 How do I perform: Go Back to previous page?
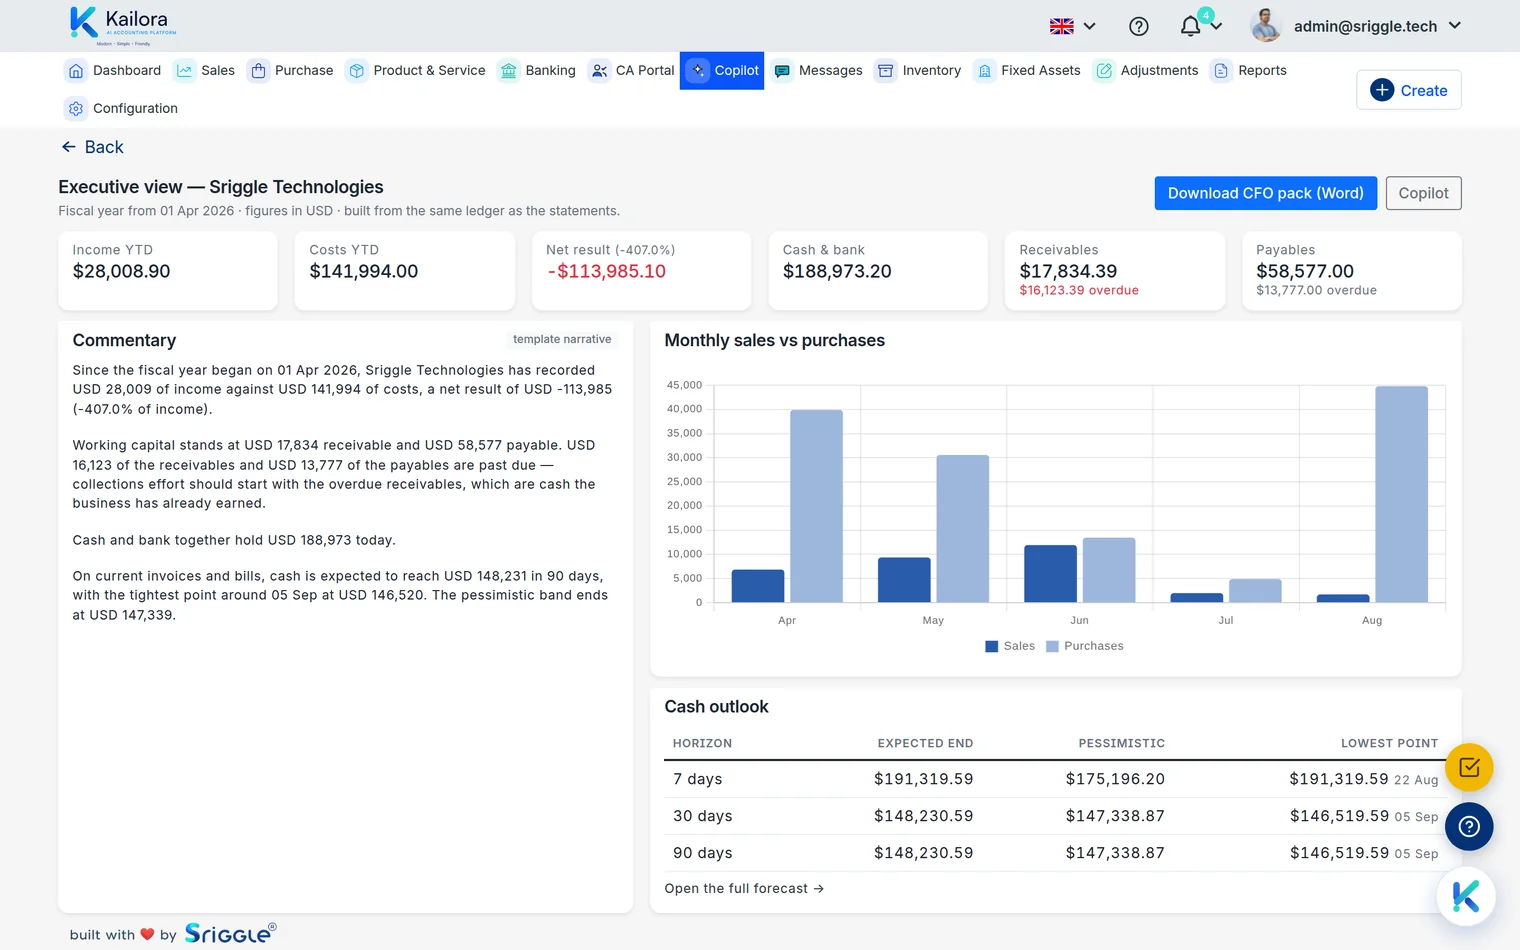[92, 147]
